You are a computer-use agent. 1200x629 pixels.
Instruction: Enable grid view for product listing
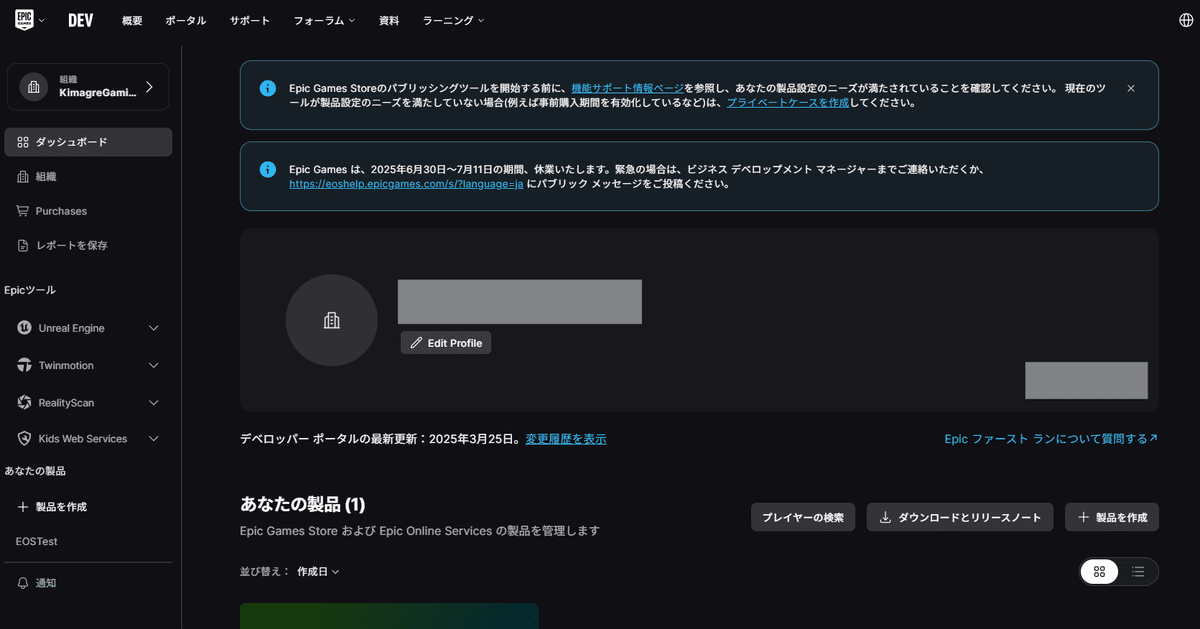tap(1099, 571)
